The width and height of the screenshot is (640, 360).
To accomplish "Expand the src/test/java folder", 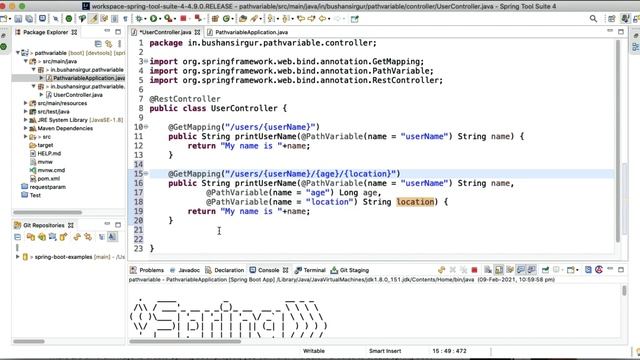I will pos(25,111).
